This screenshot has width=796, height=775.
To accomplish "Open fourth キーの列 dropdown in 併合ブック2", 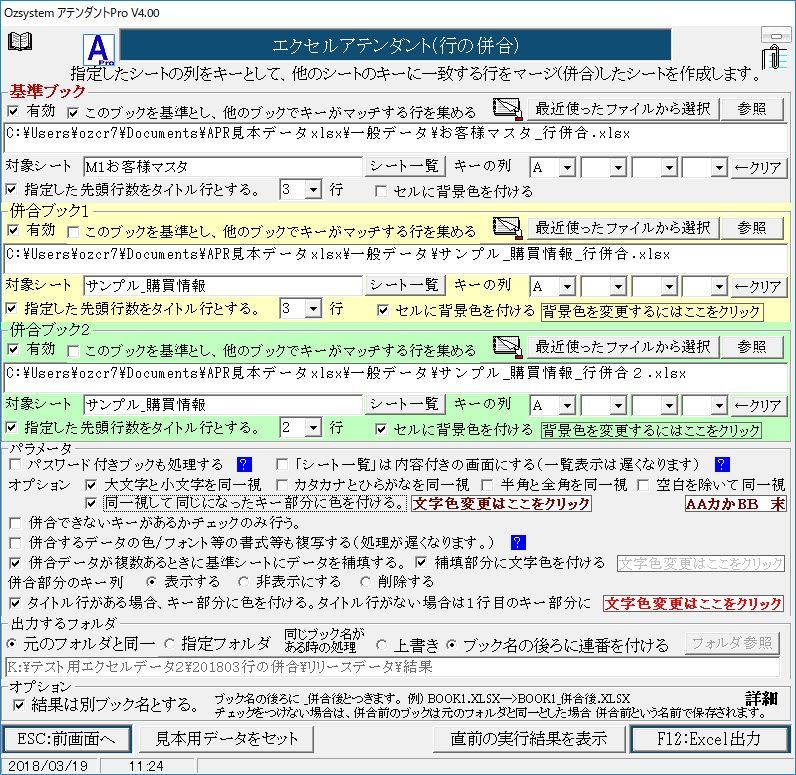I will pyautogui.click(x=719, y=406).
